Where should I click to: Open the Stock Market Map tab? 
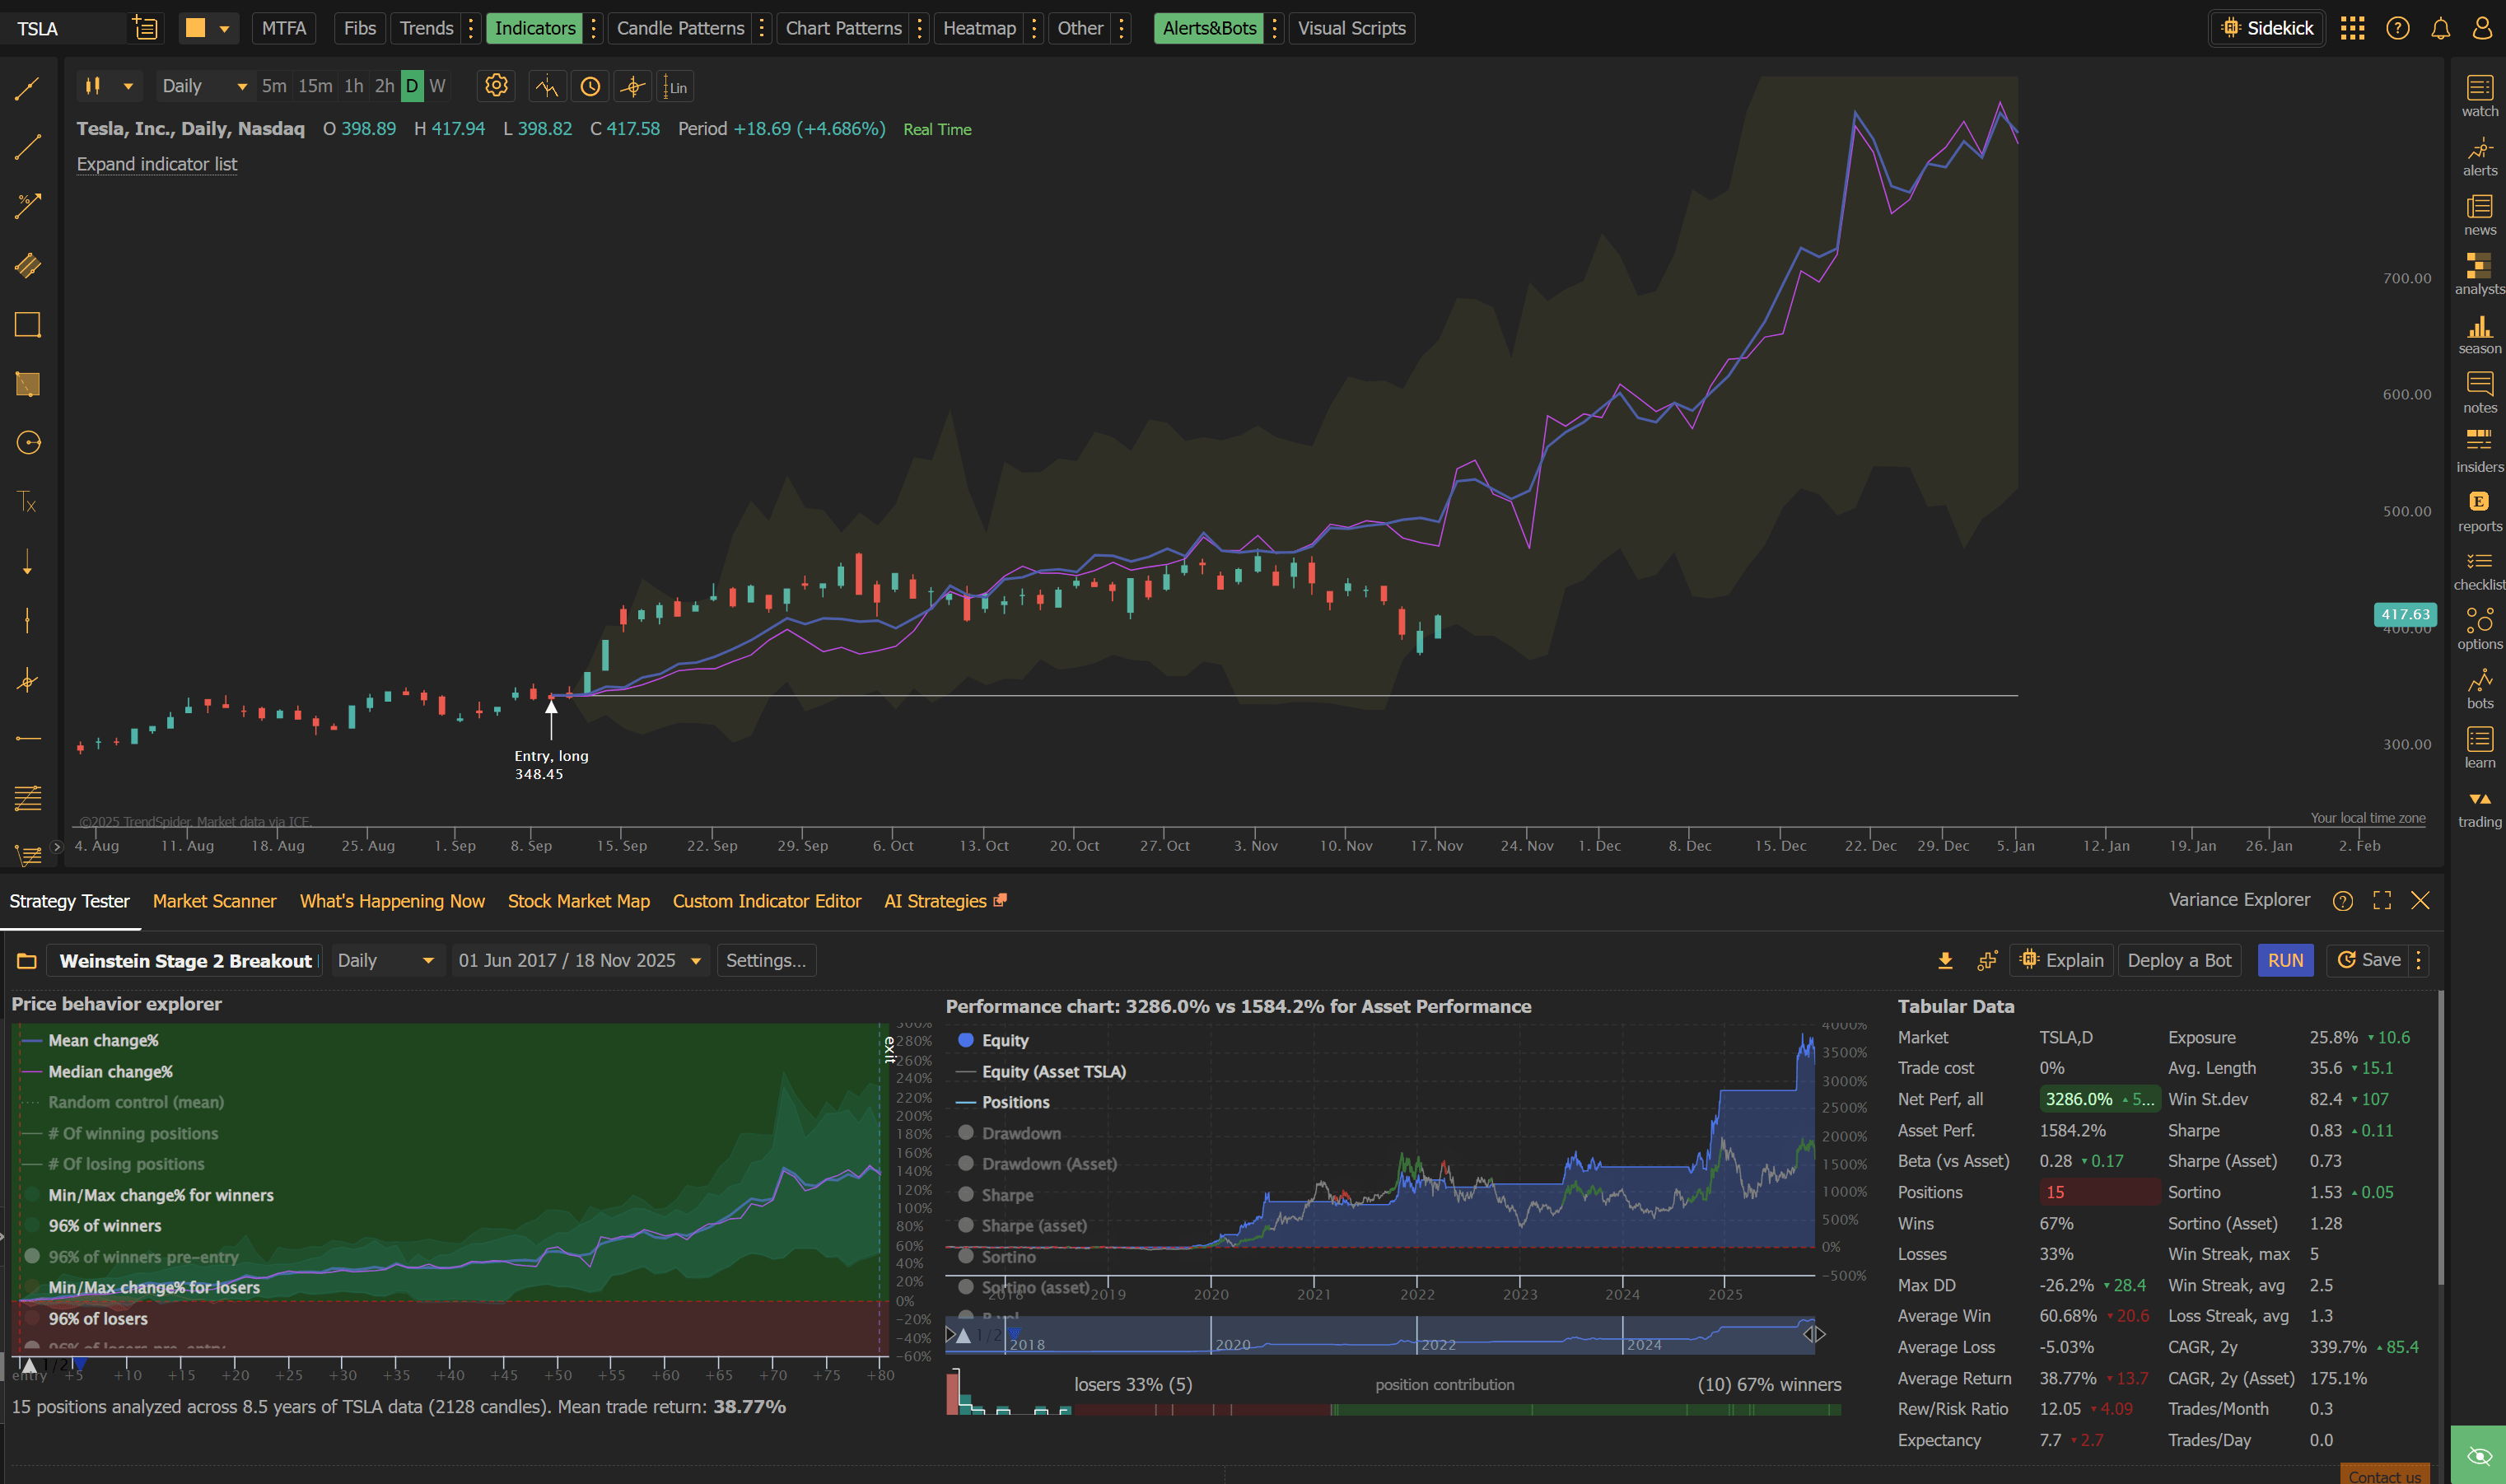(x=578, y=901)
